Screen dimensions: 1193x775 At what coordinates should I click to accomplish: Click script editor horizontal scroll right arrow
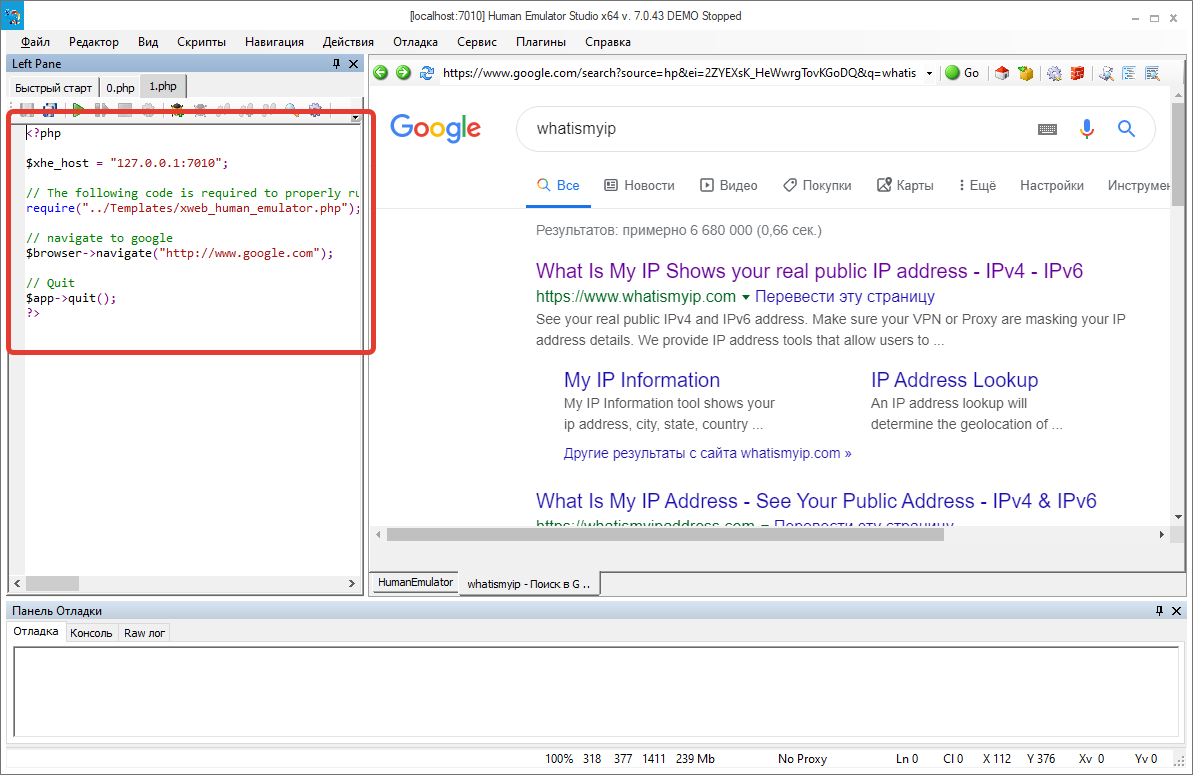352,583
